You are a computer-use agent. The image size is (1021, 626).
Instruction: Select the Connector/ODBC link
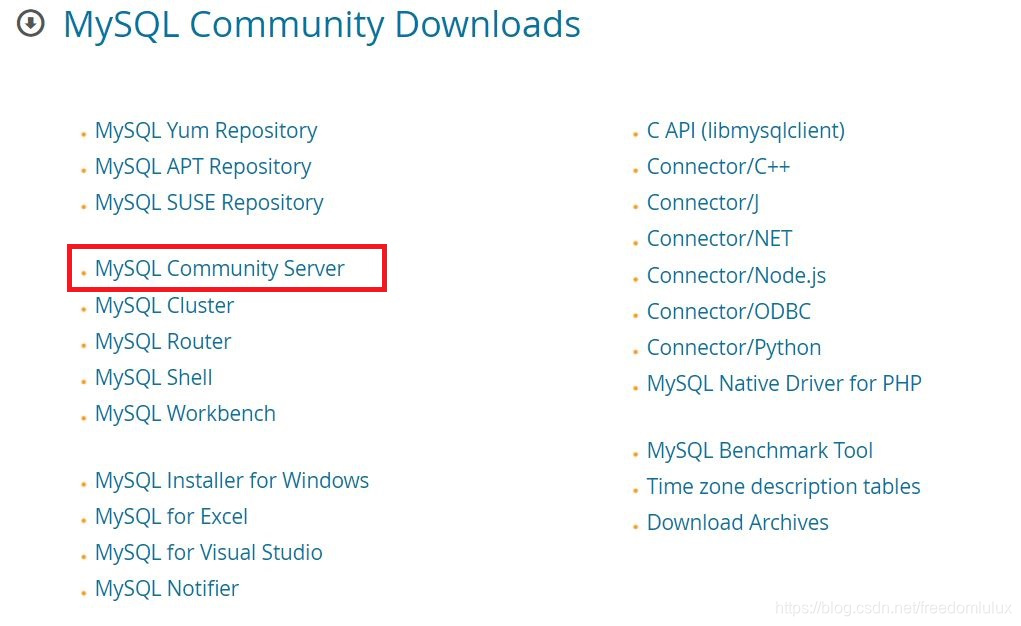pos(729,311)
